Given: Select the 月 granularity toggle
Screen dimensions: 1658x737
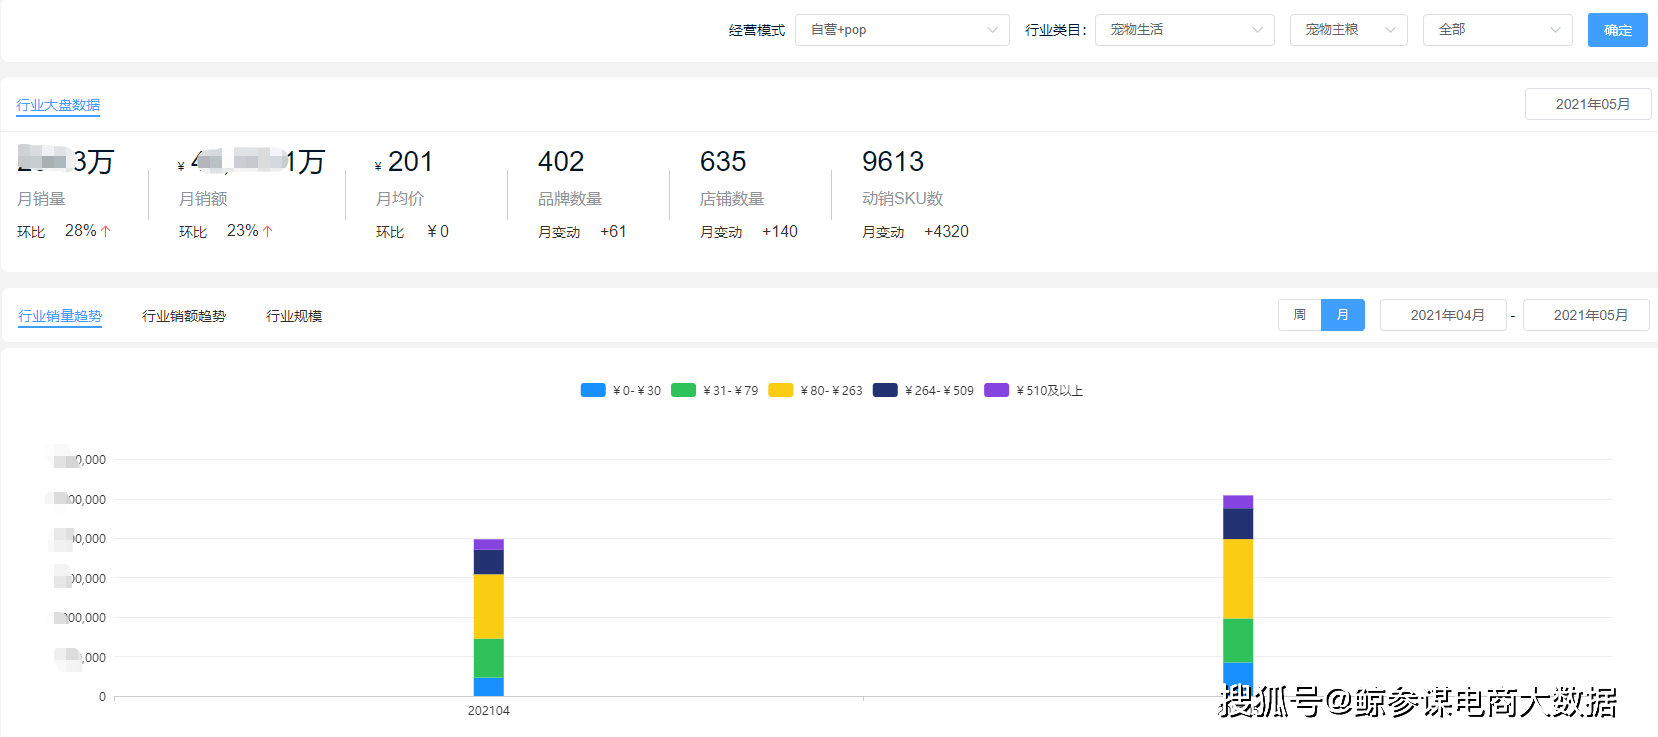Looking at the screenshot, I should [x=1342, y=315].
